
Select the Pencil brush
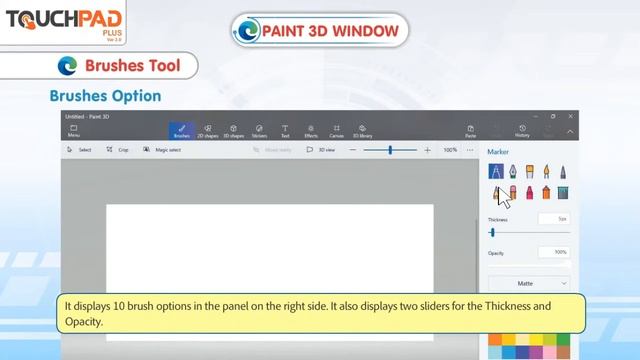(x=496, y=192)
